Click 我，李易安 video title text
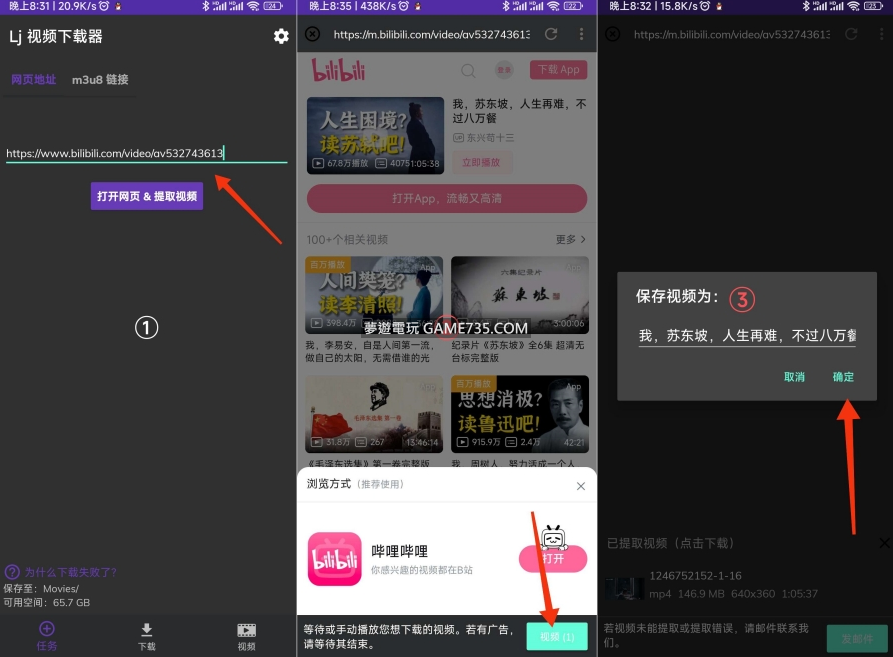 click(x=369, y=352)
